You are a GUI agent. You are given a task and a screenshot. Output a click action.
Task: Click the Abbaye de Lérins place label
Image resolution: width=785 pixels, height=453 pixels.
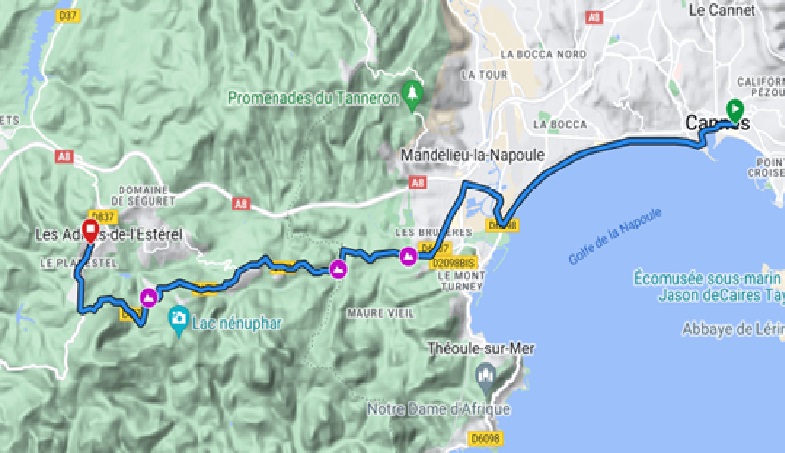pos(733,329)
